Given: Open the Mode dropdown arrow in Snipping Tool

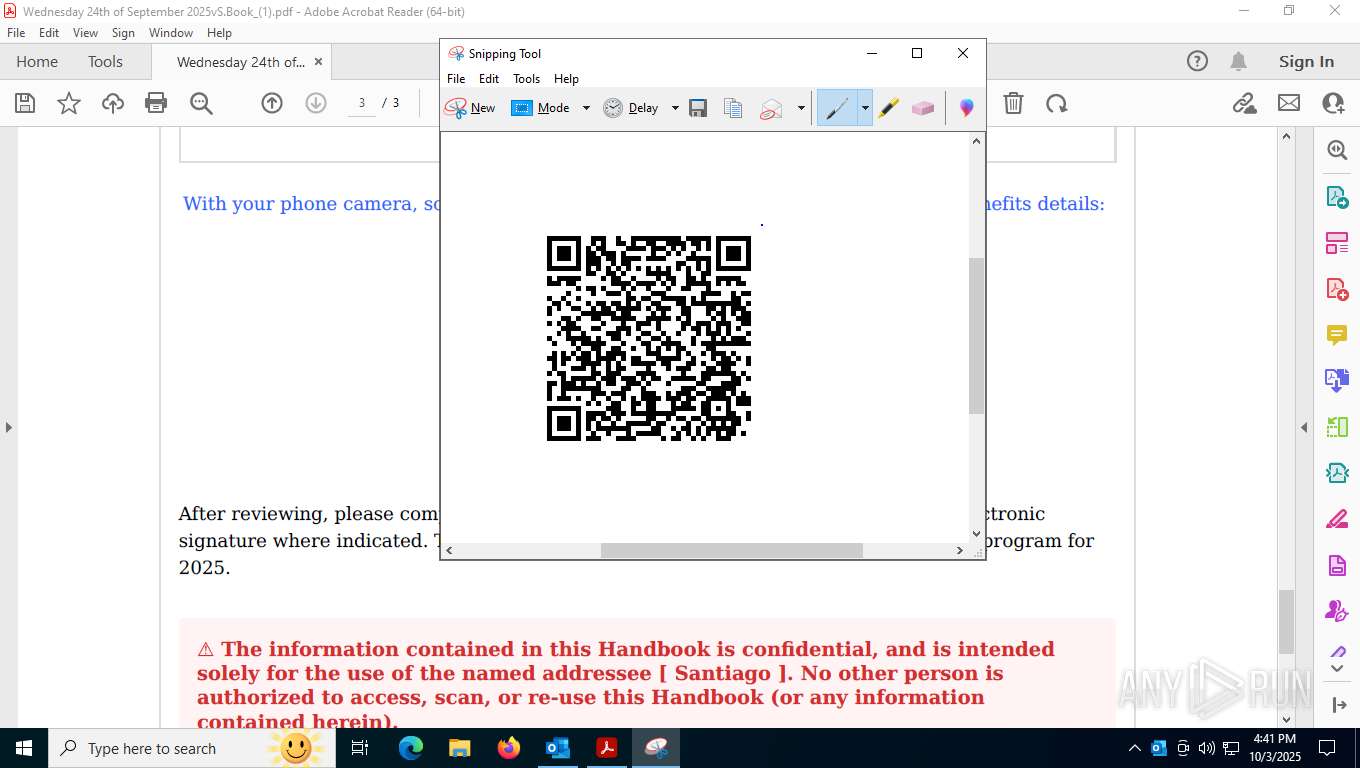Looking at the screenshot, I should [x=586, y=108].
